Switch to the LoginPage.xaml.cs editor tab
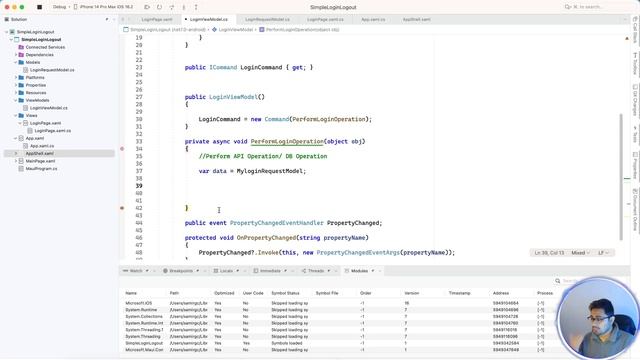The image size is (640, 360). click(x=325, y=19)
